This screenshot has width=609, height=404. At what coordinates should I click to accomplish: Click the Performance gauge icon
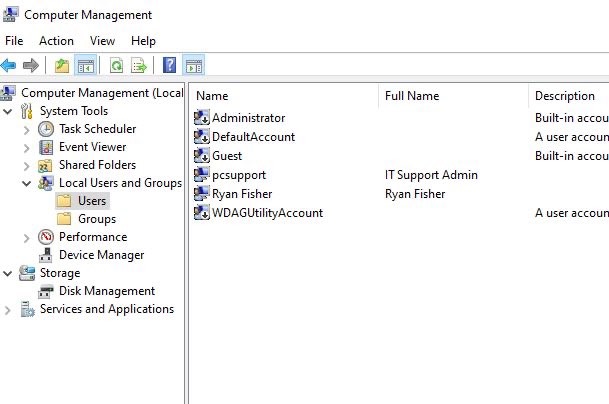tap(46, 237)
